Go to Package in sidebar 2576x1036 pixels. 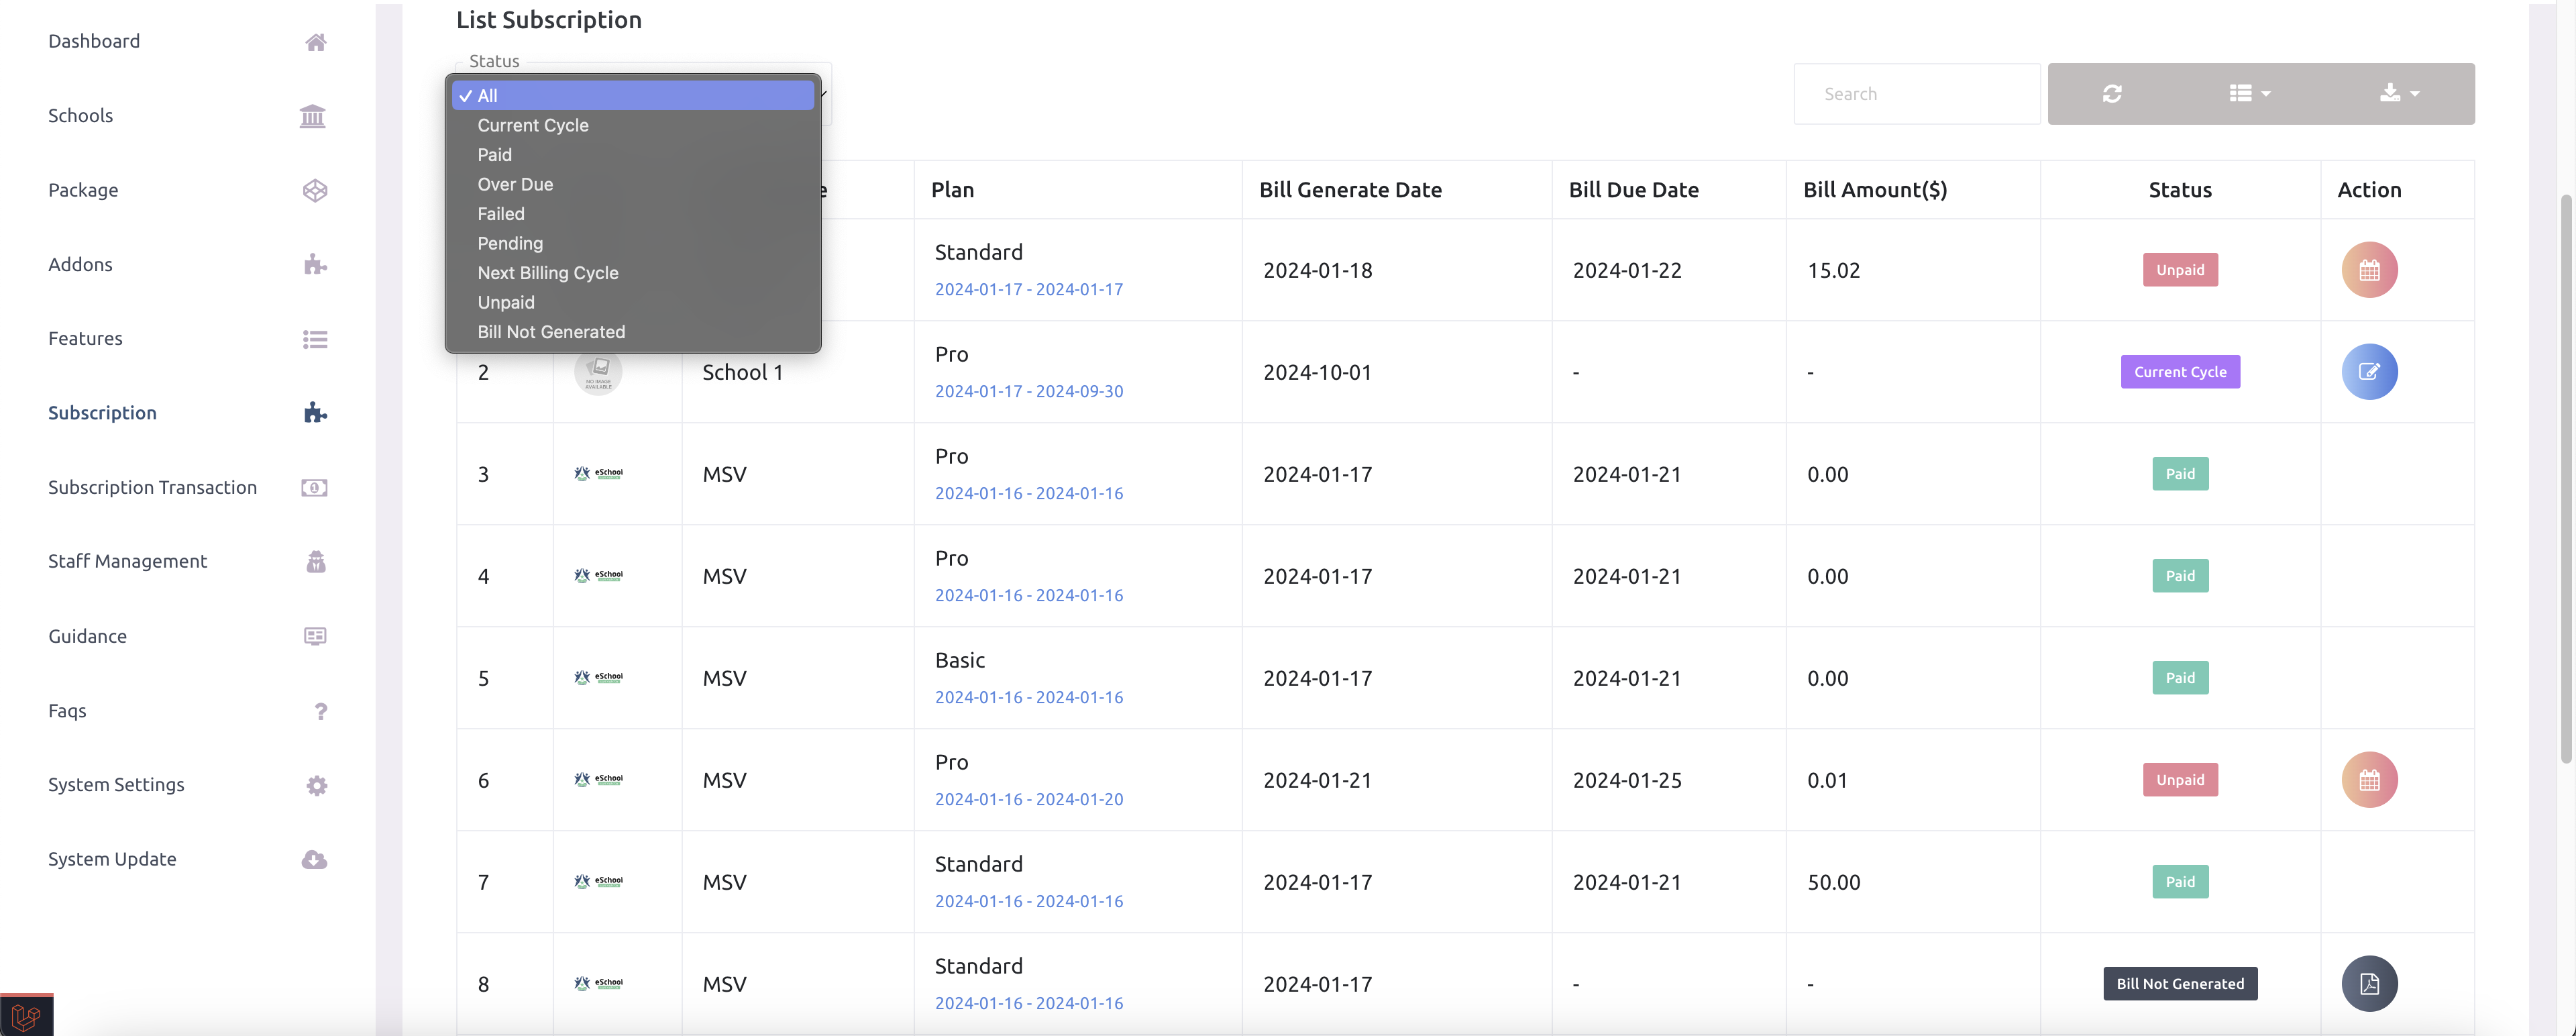tap(83, 190)
